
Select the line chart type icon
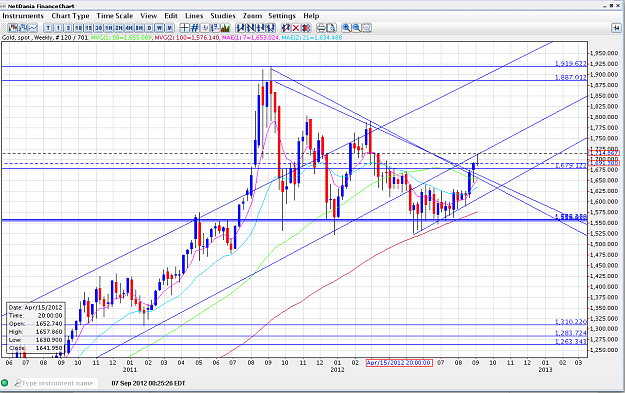pos(33,28)
